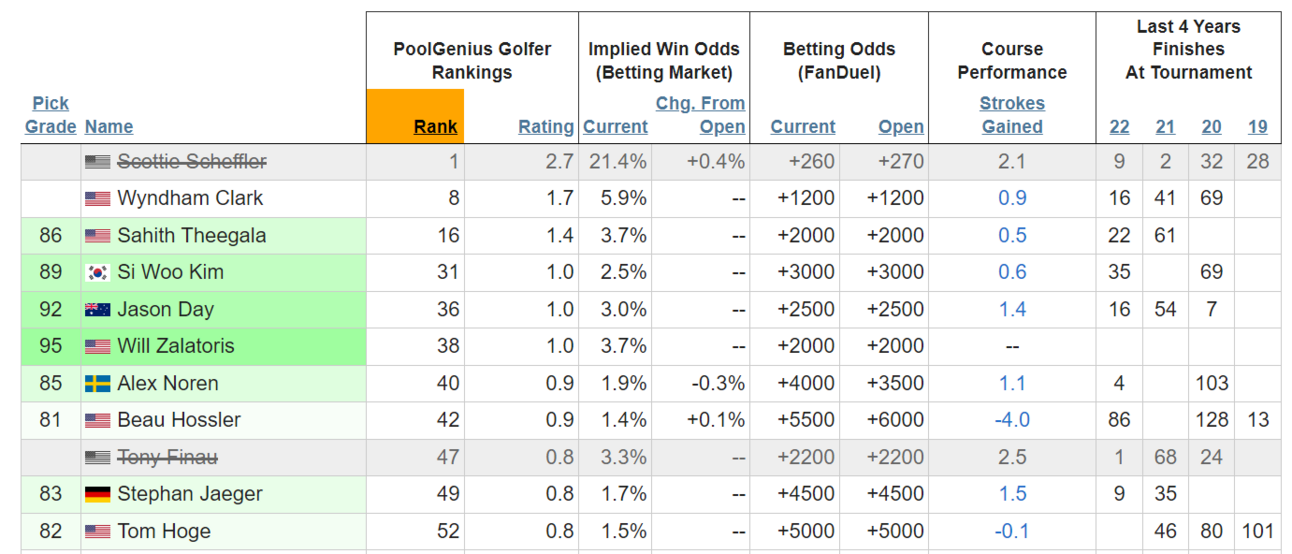Select the Will Zalatoris pick grade 95 cell
The width and height of the screenshot is (1292, 554).
[x=51, y=346]
